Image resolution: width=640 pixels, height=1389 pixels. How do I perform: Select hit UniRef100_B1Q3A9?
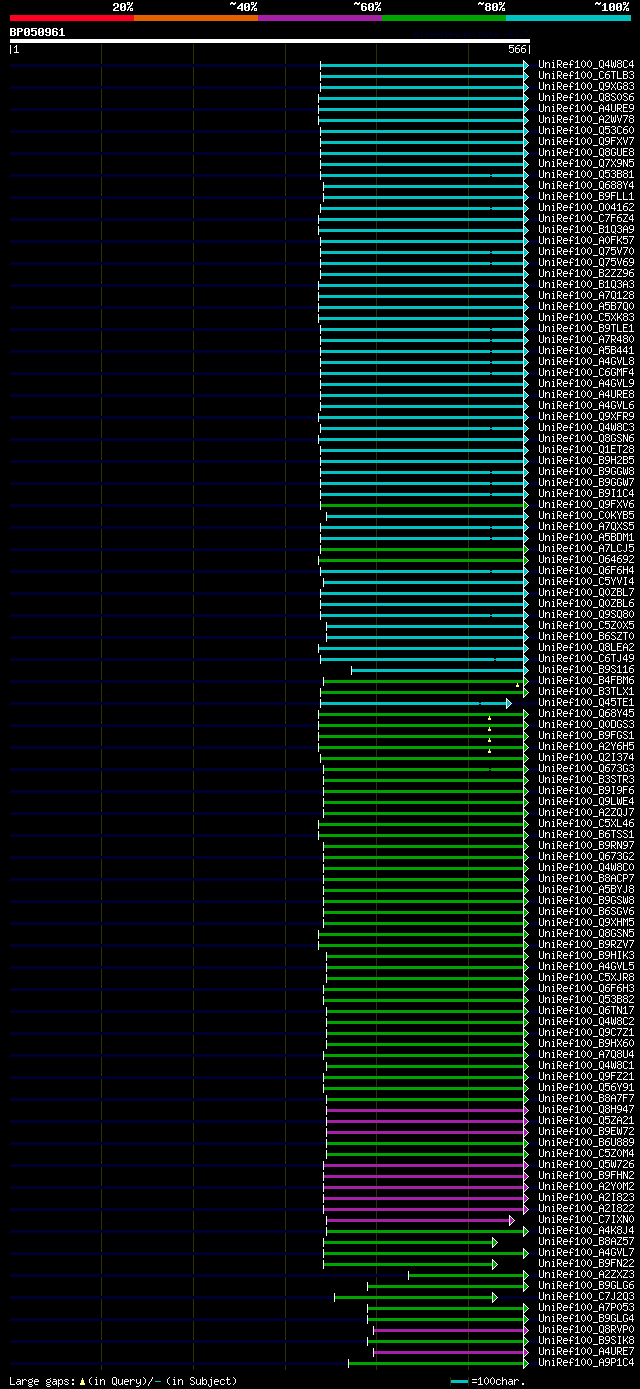coord(586,229)
